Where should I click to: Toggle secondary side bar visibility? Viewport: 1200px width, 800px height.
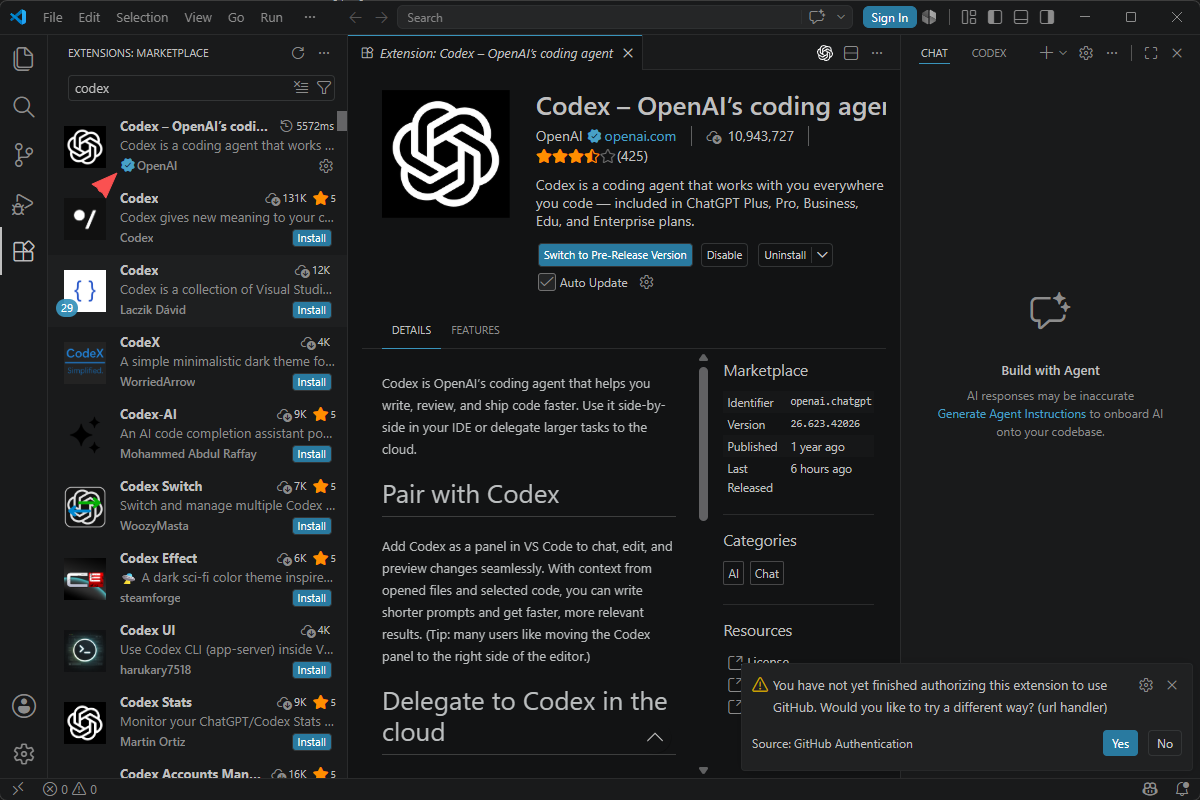coord(1046,17)
